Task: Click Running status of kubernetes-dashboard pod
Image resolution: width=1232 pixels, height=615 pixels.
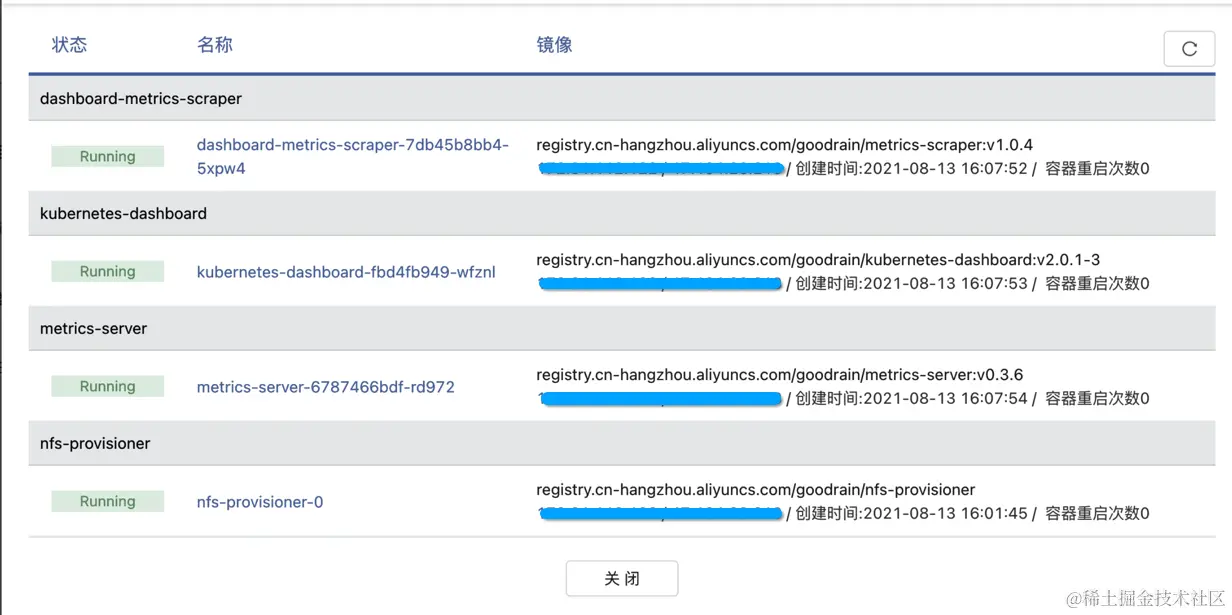Action: (x=108, y=272)
